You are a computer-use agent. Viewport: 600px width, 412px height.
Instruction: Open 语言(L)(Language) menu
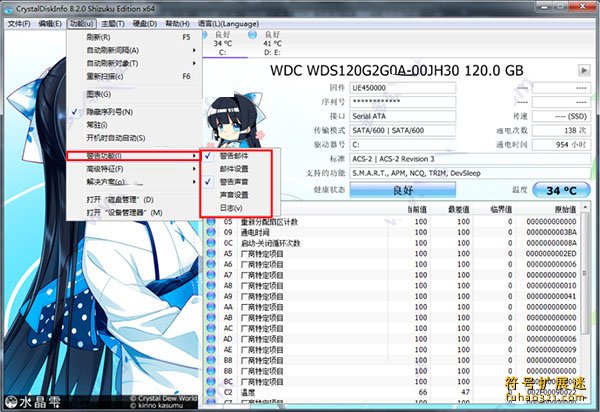[228, 24]
